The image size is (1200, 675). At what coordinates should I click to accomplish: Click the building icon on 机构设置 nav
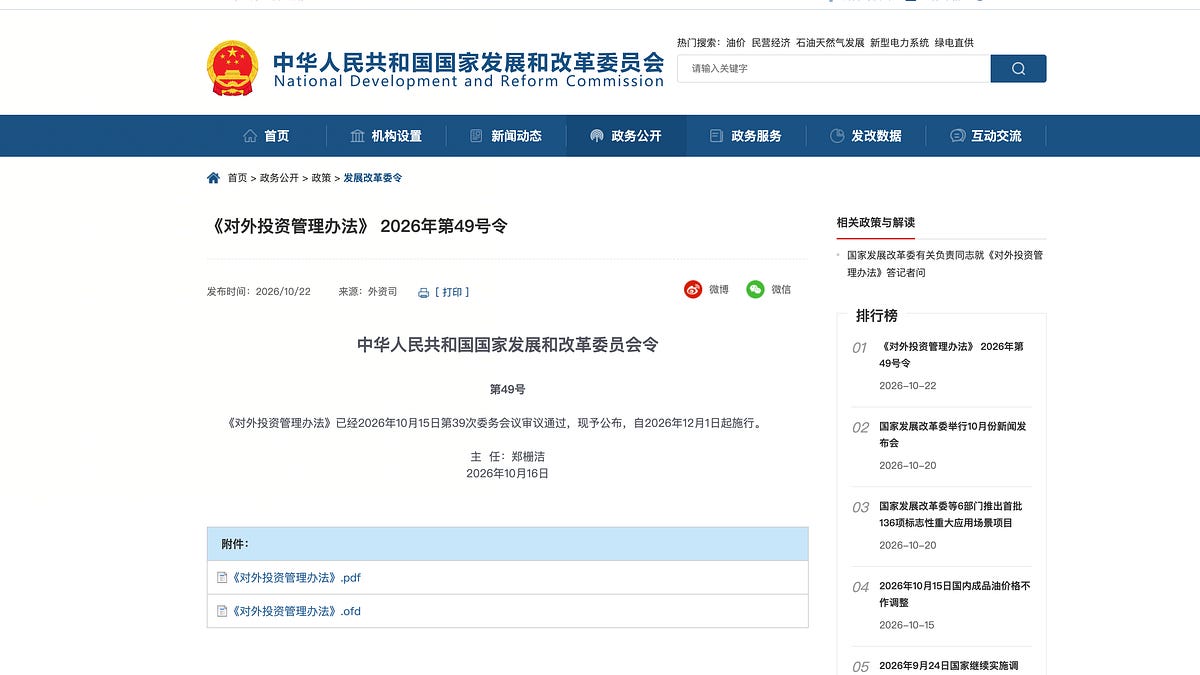(357, 136)
